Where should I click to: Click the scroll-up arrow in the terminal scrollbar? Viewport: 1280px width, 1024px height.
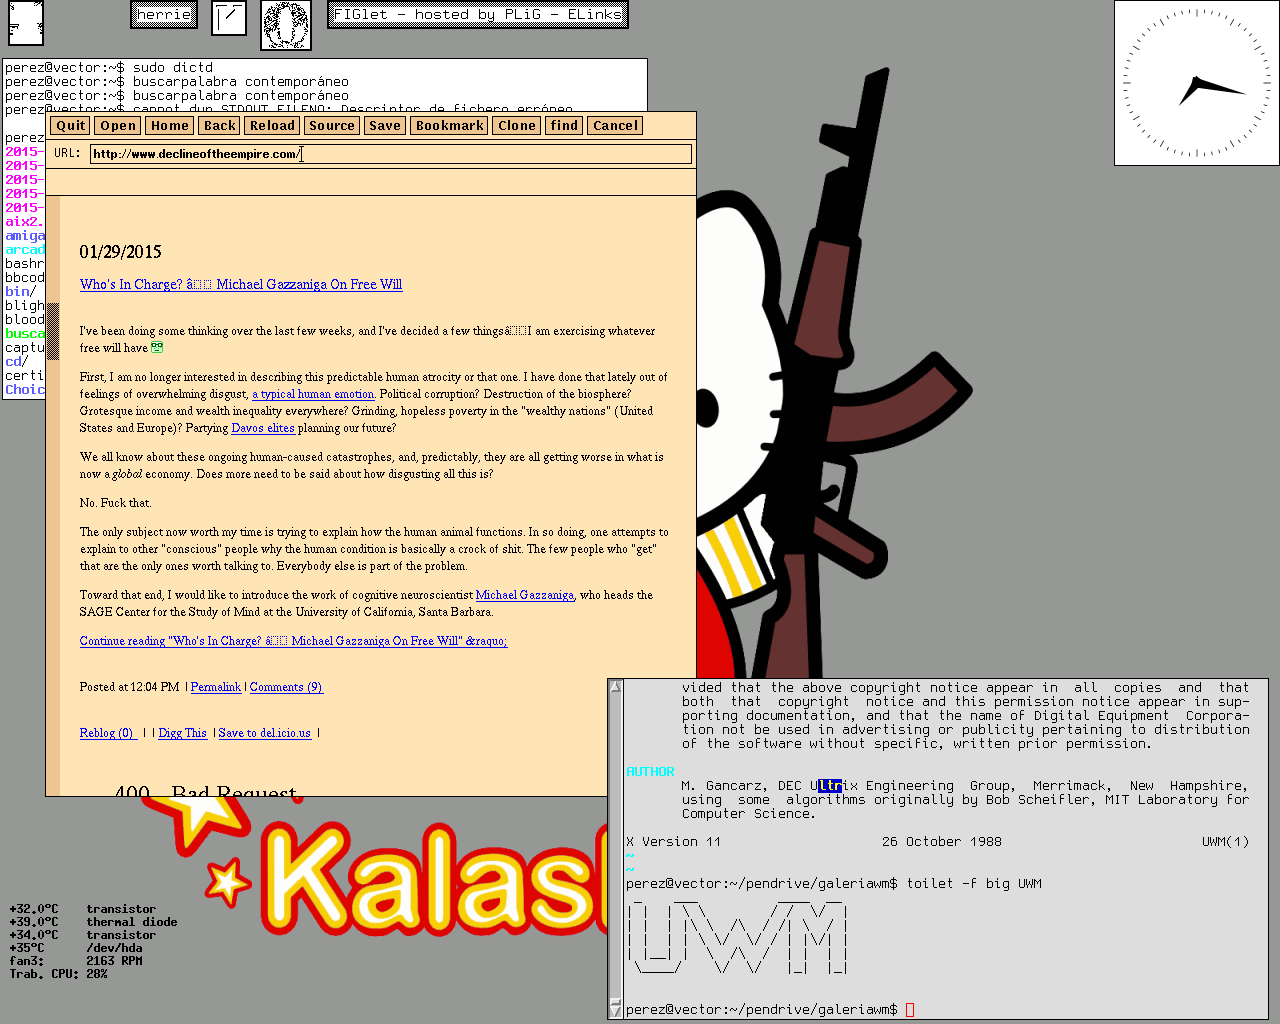pyautogui.click(x=616, y=688)
